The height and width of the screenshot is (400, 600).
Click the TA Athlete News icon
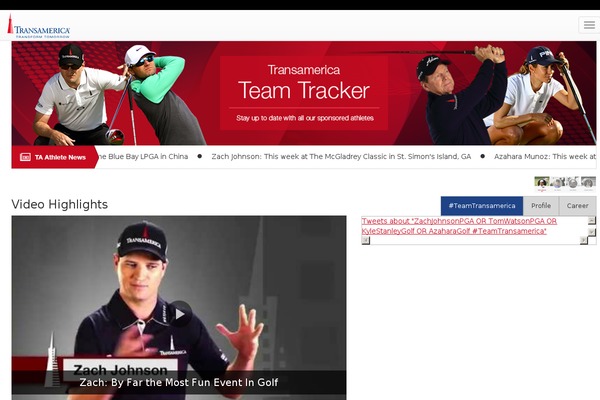(25, 157)
